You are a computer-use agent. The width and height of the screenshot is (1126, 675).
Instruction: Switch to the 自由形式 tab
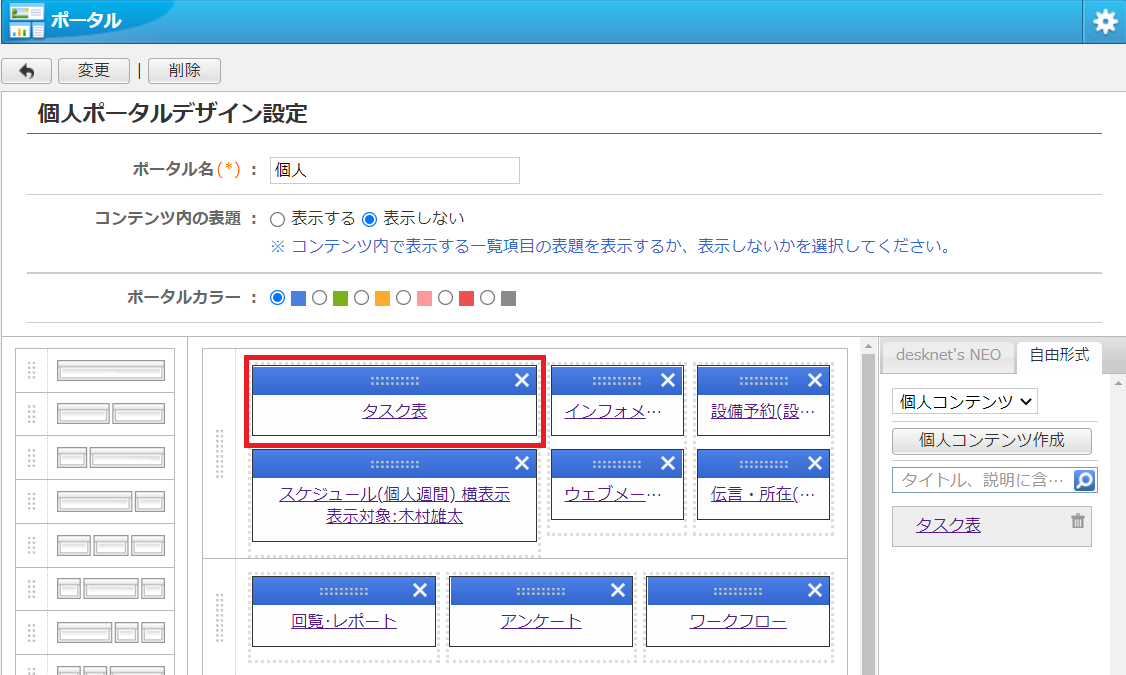point(1059,355)
